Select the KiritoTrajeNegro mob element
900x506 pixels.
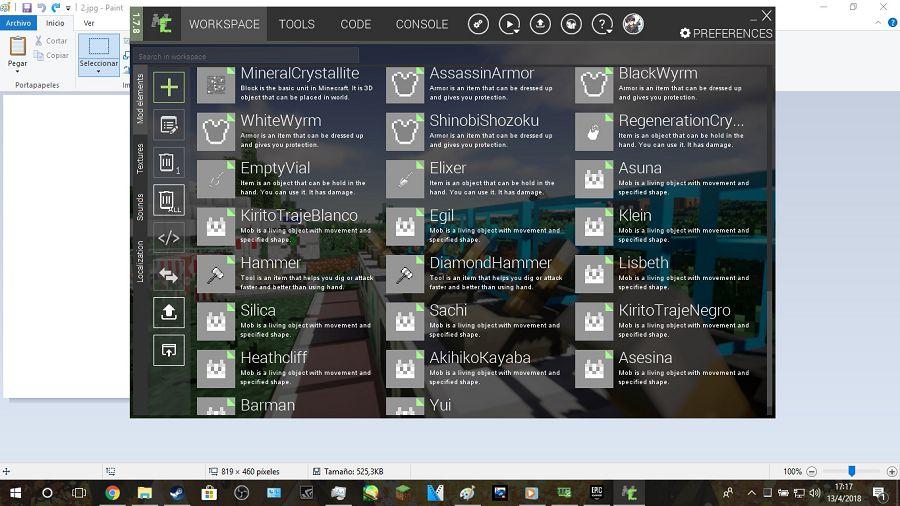click(x=674, y=310)
